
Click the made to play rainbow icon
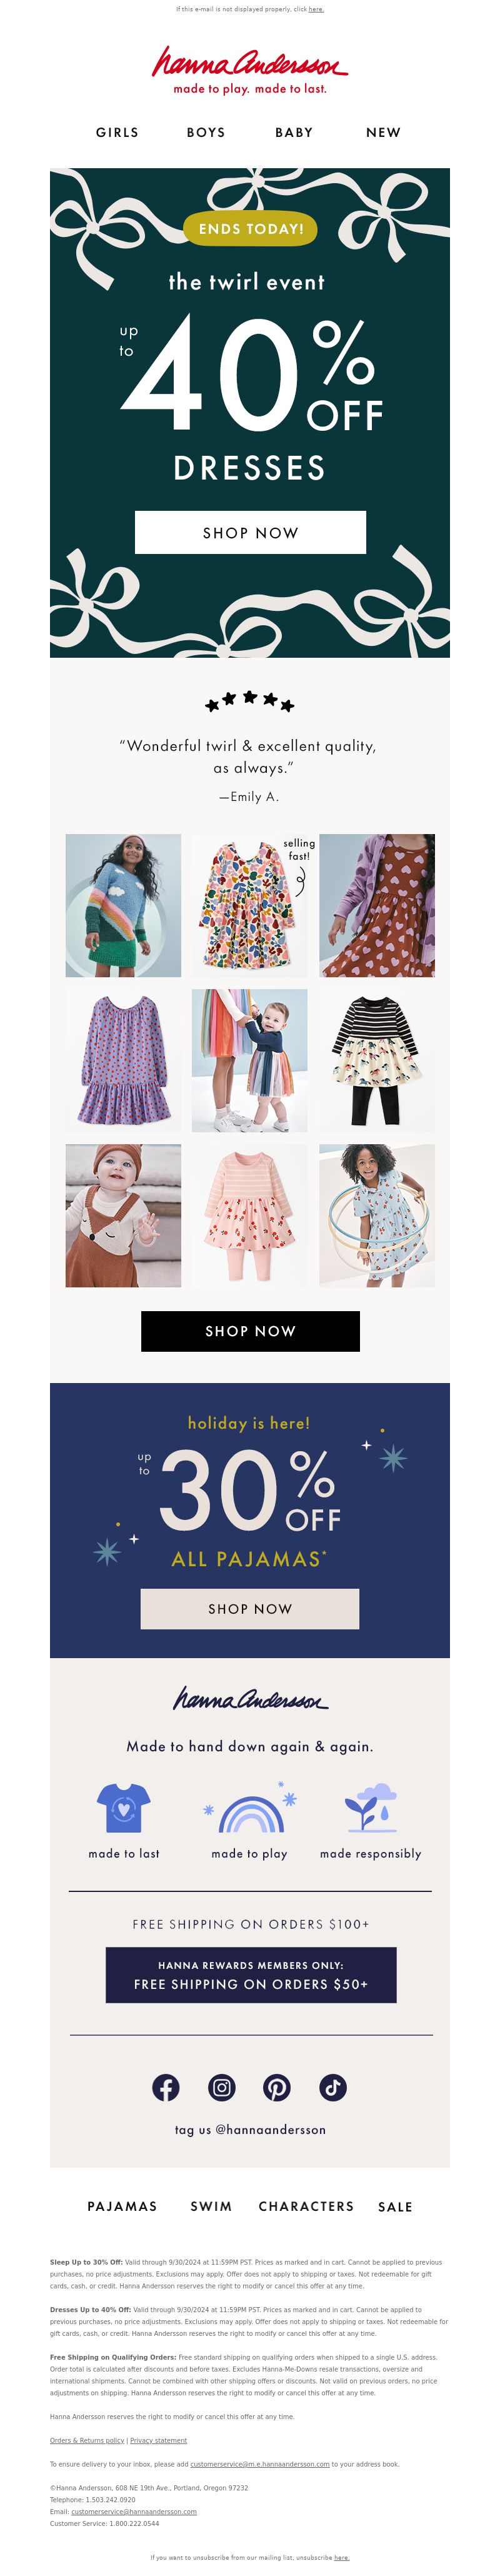(250, 1809)
